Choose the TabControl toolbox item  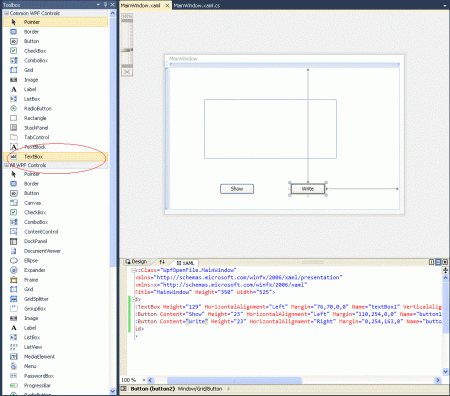click(x=55, y=137)
